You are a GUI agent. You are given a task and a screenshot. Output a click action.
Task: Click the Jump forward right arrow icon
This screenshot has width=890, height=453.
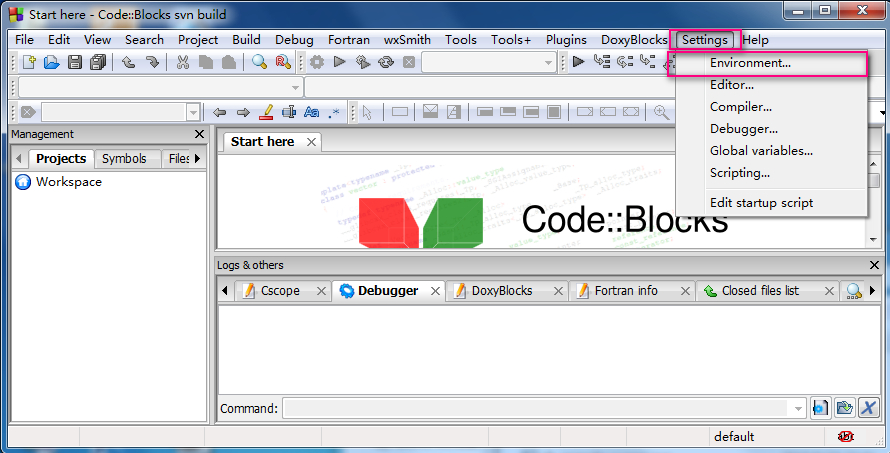tap(243, 112)
